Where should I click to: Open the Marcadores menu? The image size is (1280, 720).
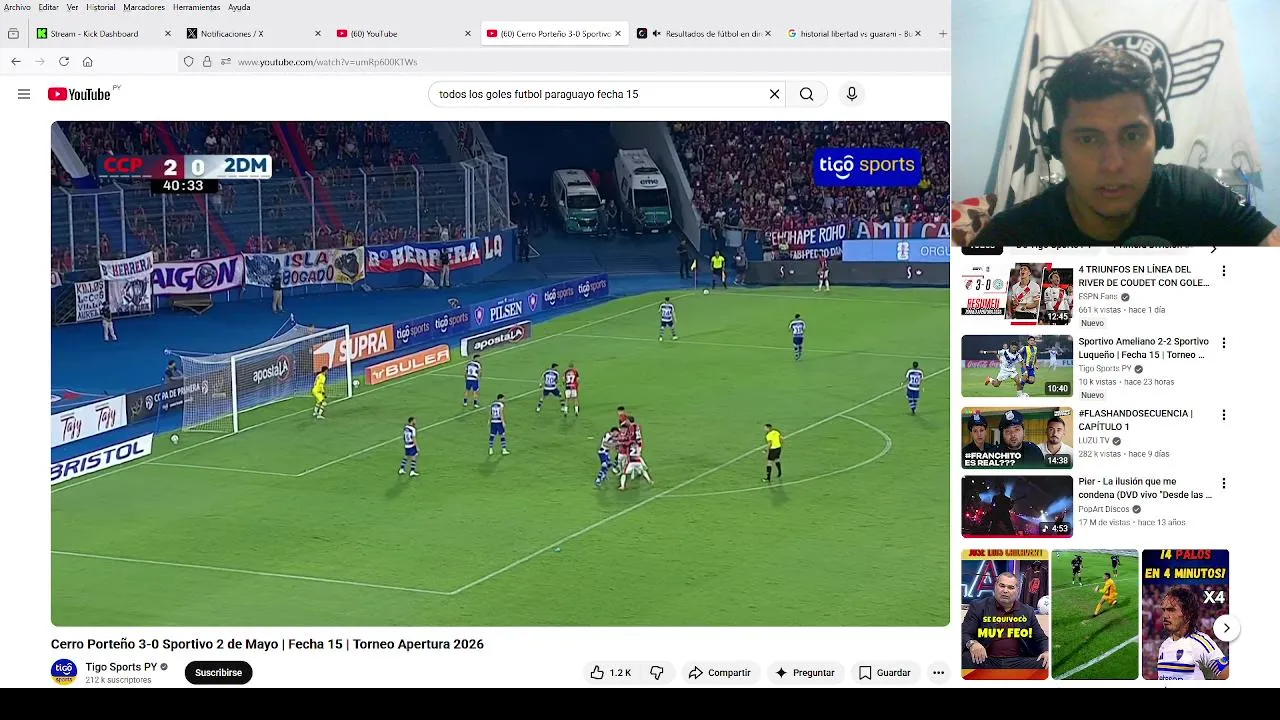144,7
